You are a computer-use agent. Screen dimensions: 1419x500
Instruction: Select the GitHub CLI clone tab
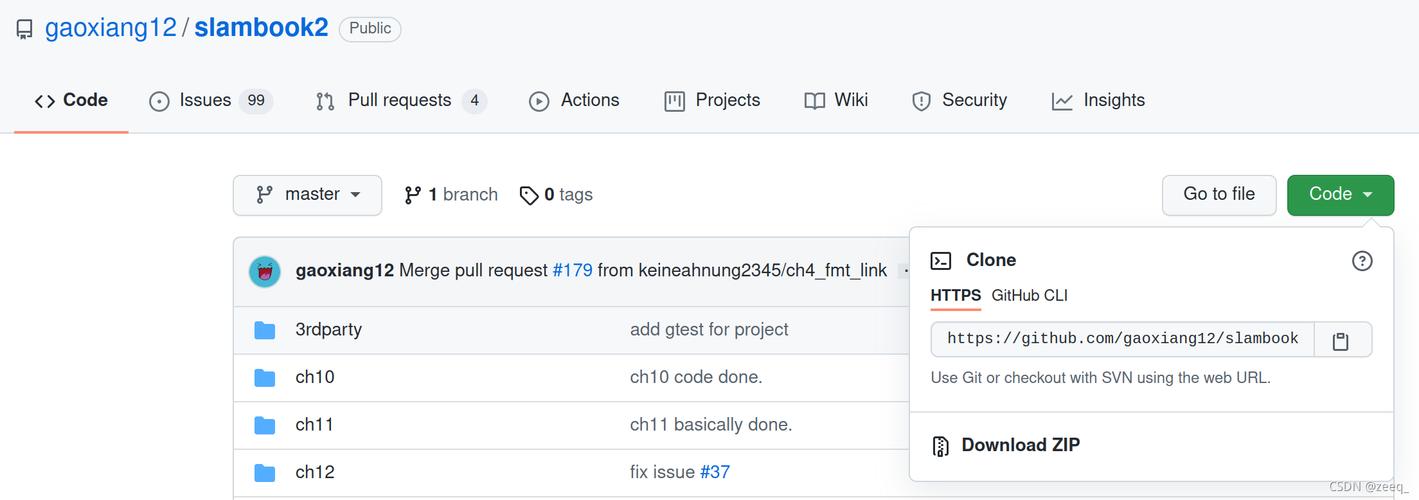pos(1030,296)
